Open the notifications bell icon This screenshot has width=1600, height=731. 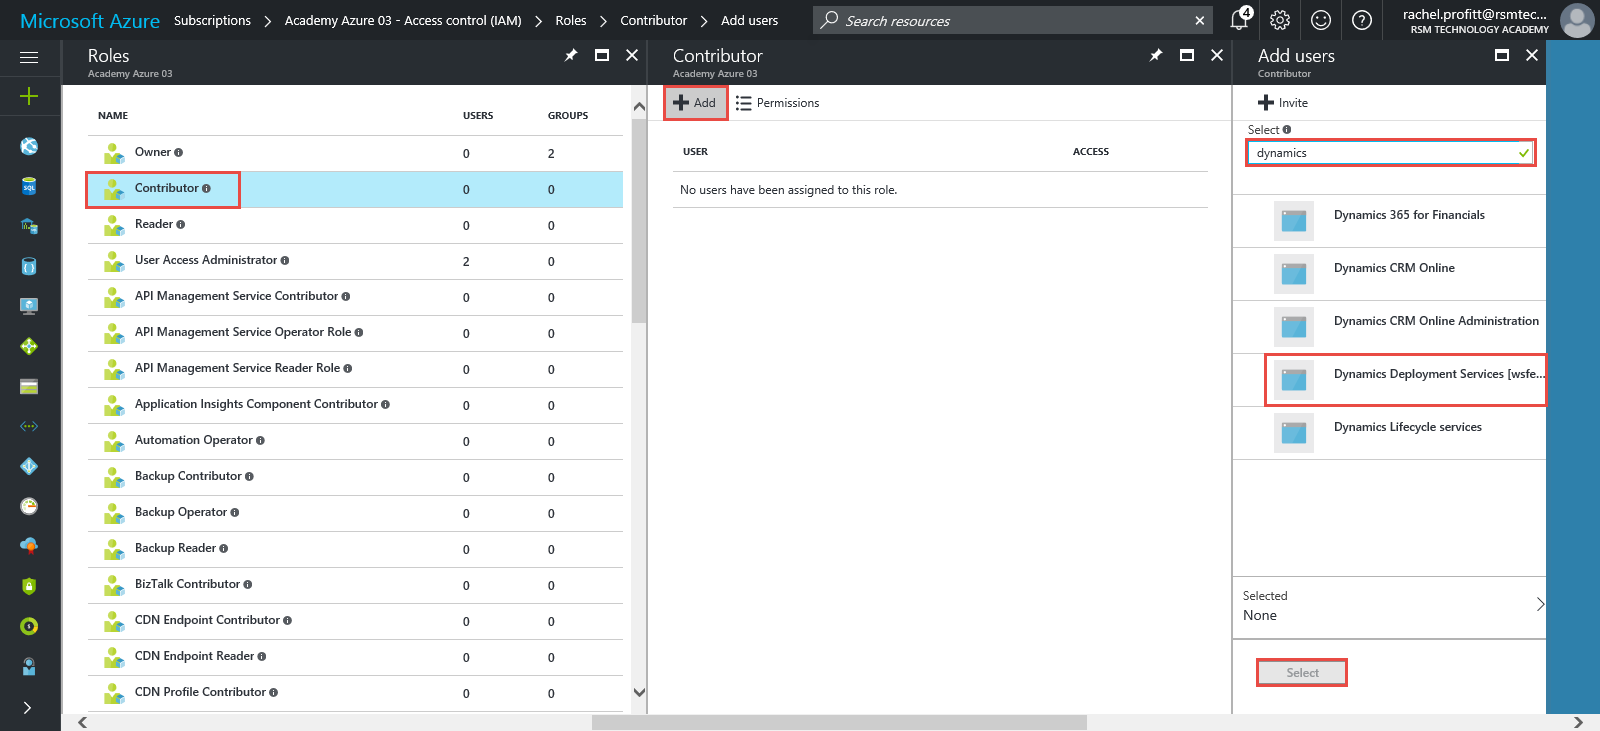click(x=1240, y=19)
